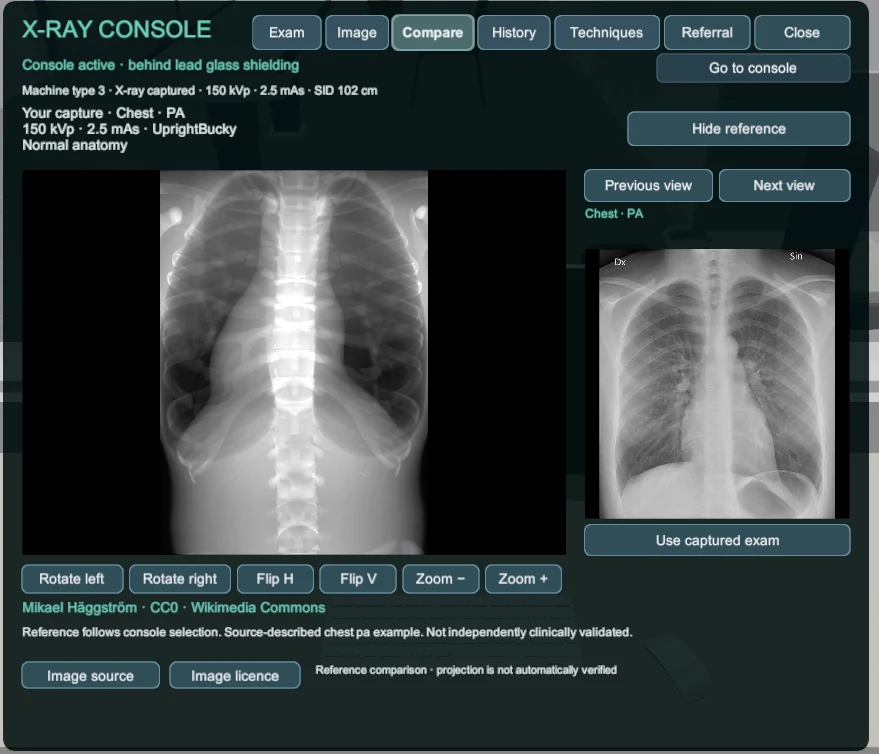Show the previous reference view
879x754 pixels.
648,186
